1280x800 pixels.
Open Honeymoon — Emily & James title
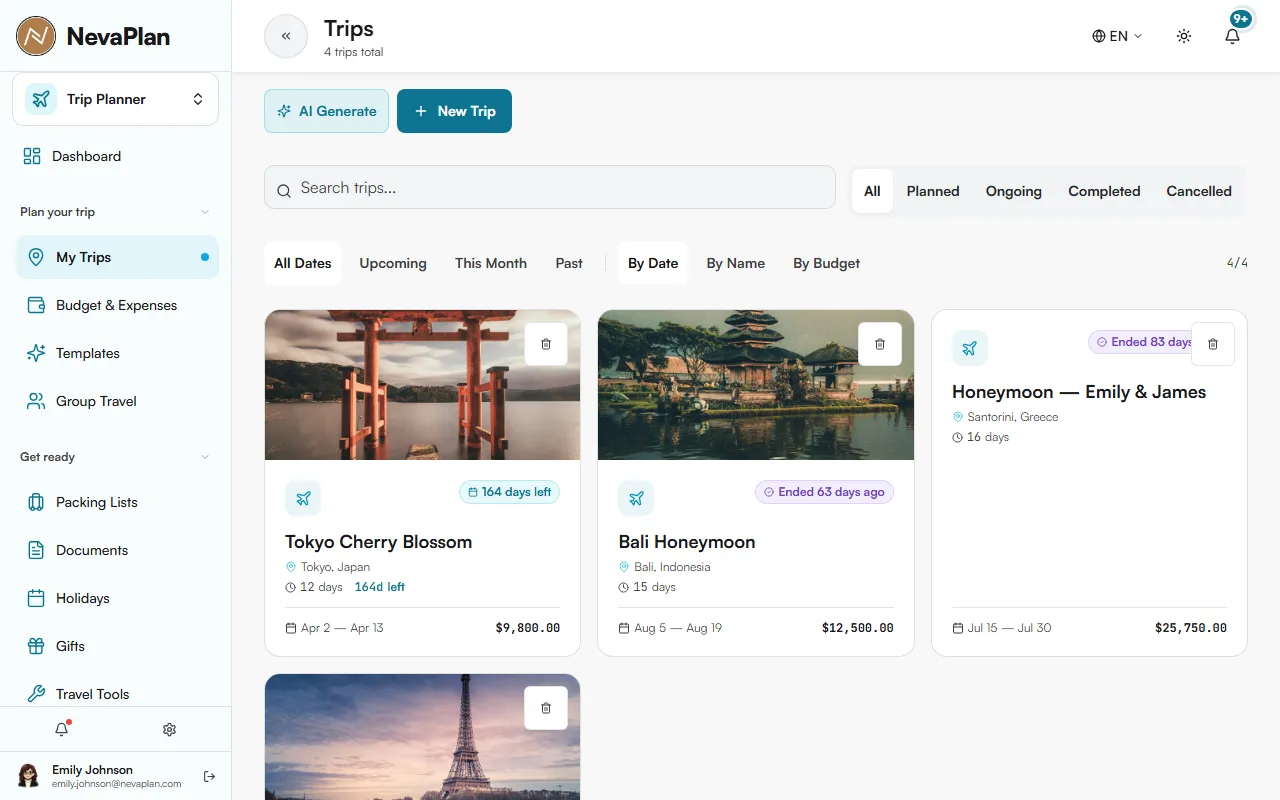tap(1079, 392)
